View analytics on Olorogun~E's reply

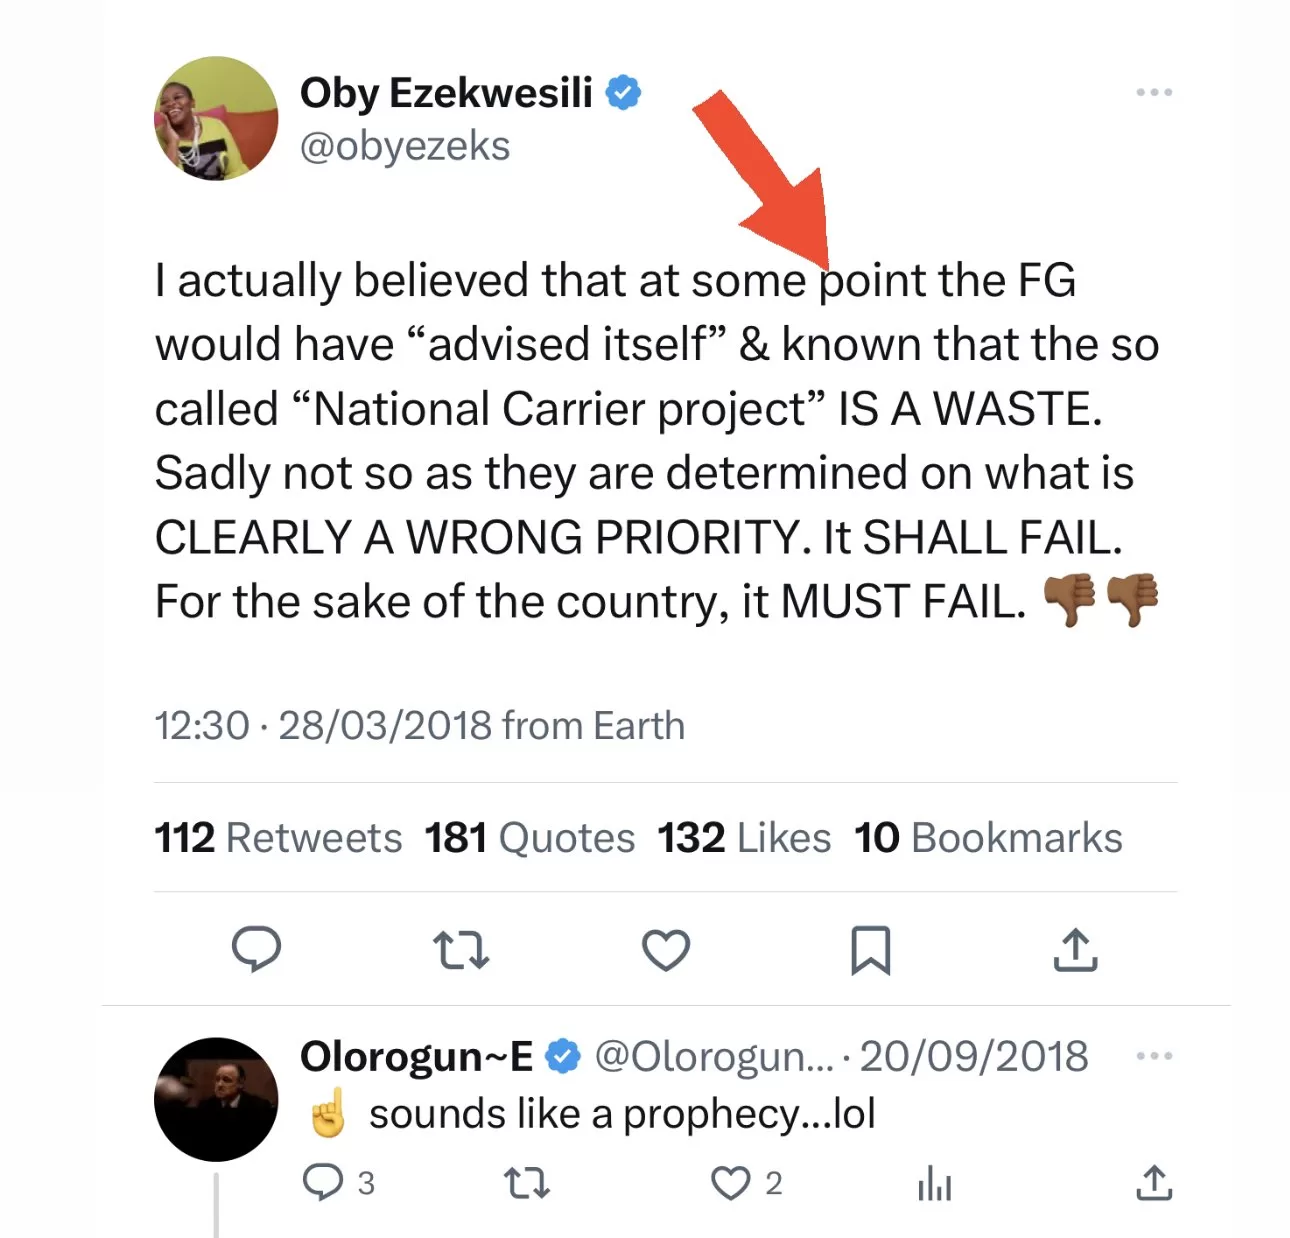pos(934,1184)
